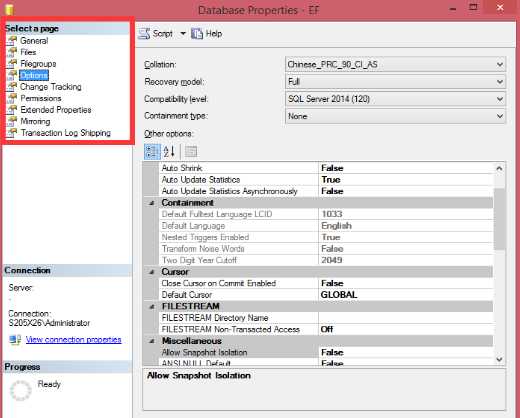Viewport: 520px width, 418px height.
Task: Minimize the Database Properties window
Action: [x=453, y=9]
